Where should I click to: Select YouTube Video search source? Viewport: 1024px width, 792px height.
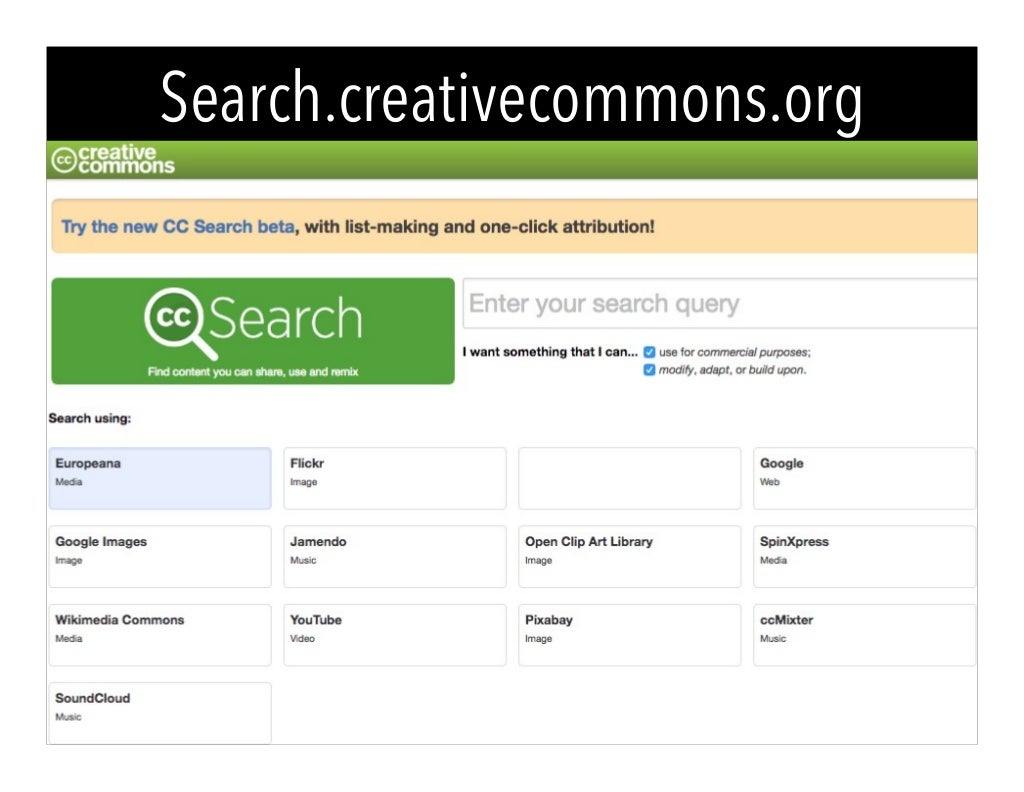coord(394,635)
